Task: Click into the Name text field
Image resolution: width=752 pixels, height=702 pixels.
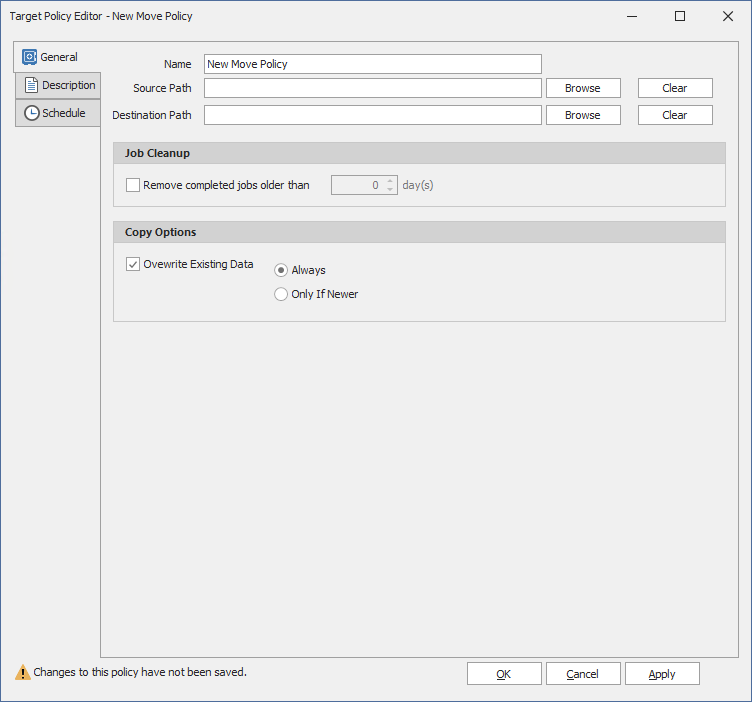Action: (372, 64)
